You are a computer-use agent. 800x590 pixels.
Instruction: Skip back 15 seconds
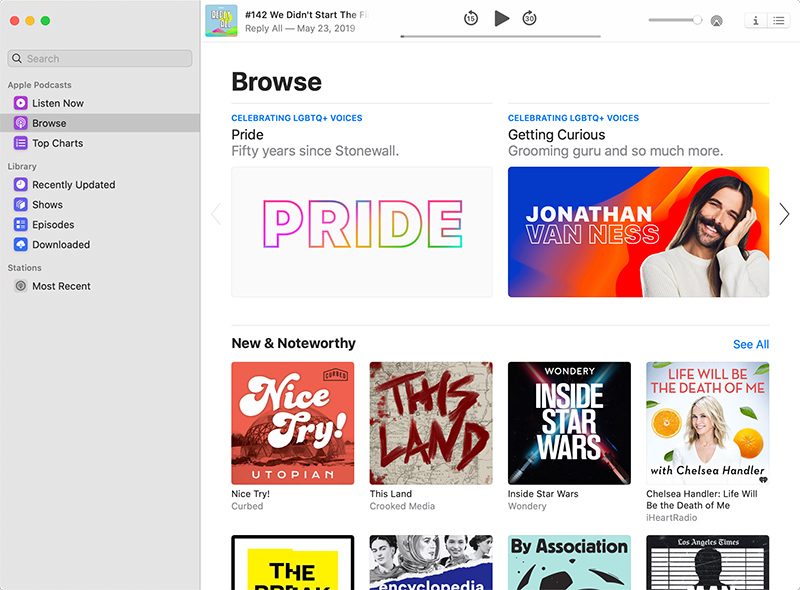point(471,19)
